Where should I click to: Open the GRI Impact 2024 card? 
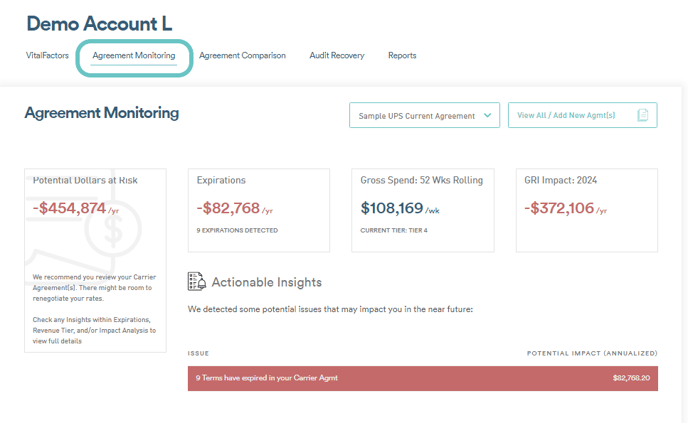(x=587, y=210)
